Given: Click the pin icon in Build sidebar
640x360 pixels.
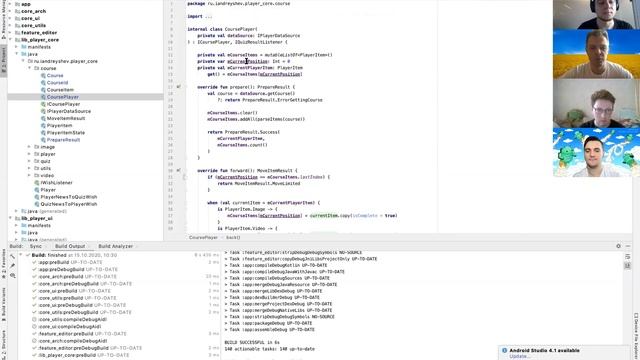Looking at the screenshot, I should pos(12,266).
